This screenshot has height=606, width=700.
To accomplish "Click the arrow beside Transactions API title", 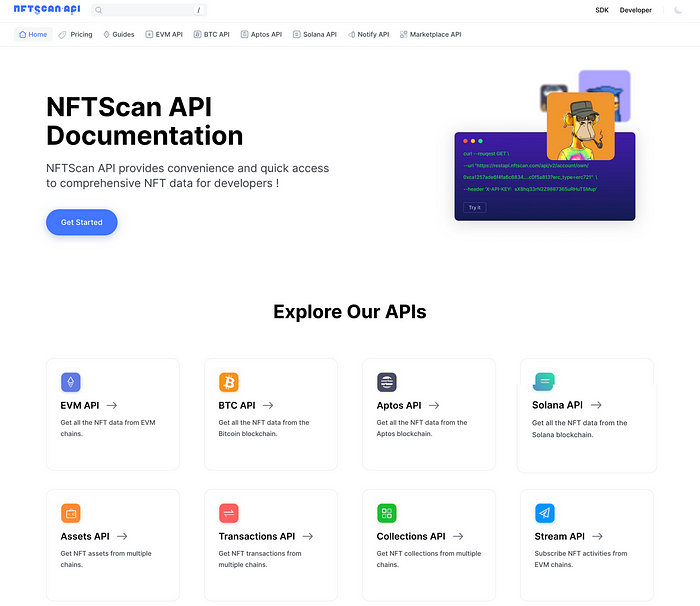I will tap(308, 536).
